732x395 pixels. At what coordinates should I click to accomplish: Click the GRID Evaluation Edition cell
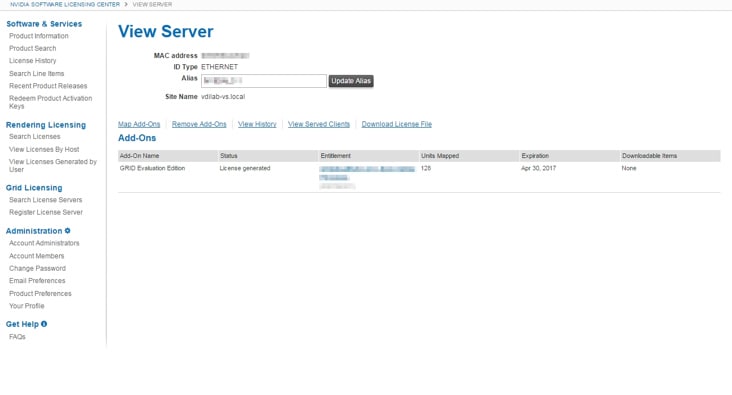point(152,168)
